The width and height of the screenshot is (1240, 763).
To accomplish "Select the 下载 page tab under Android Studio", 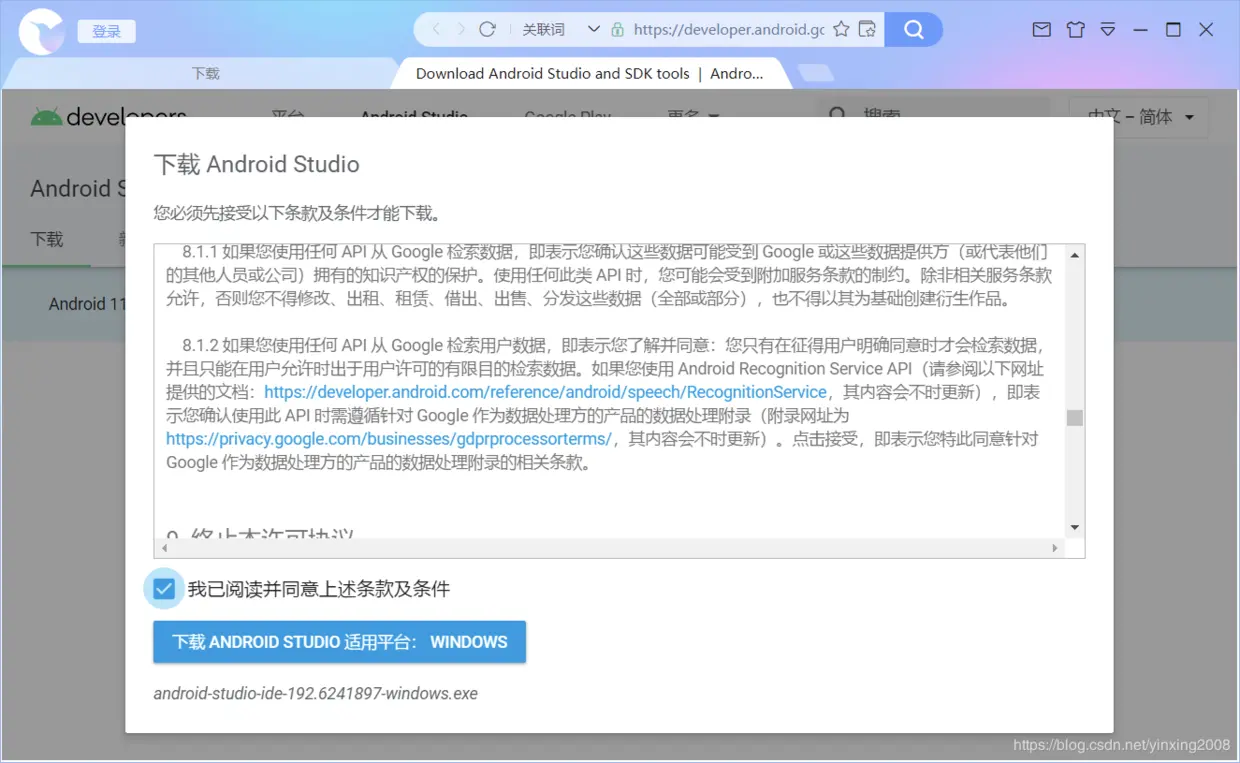I will (x=47, y=239).
